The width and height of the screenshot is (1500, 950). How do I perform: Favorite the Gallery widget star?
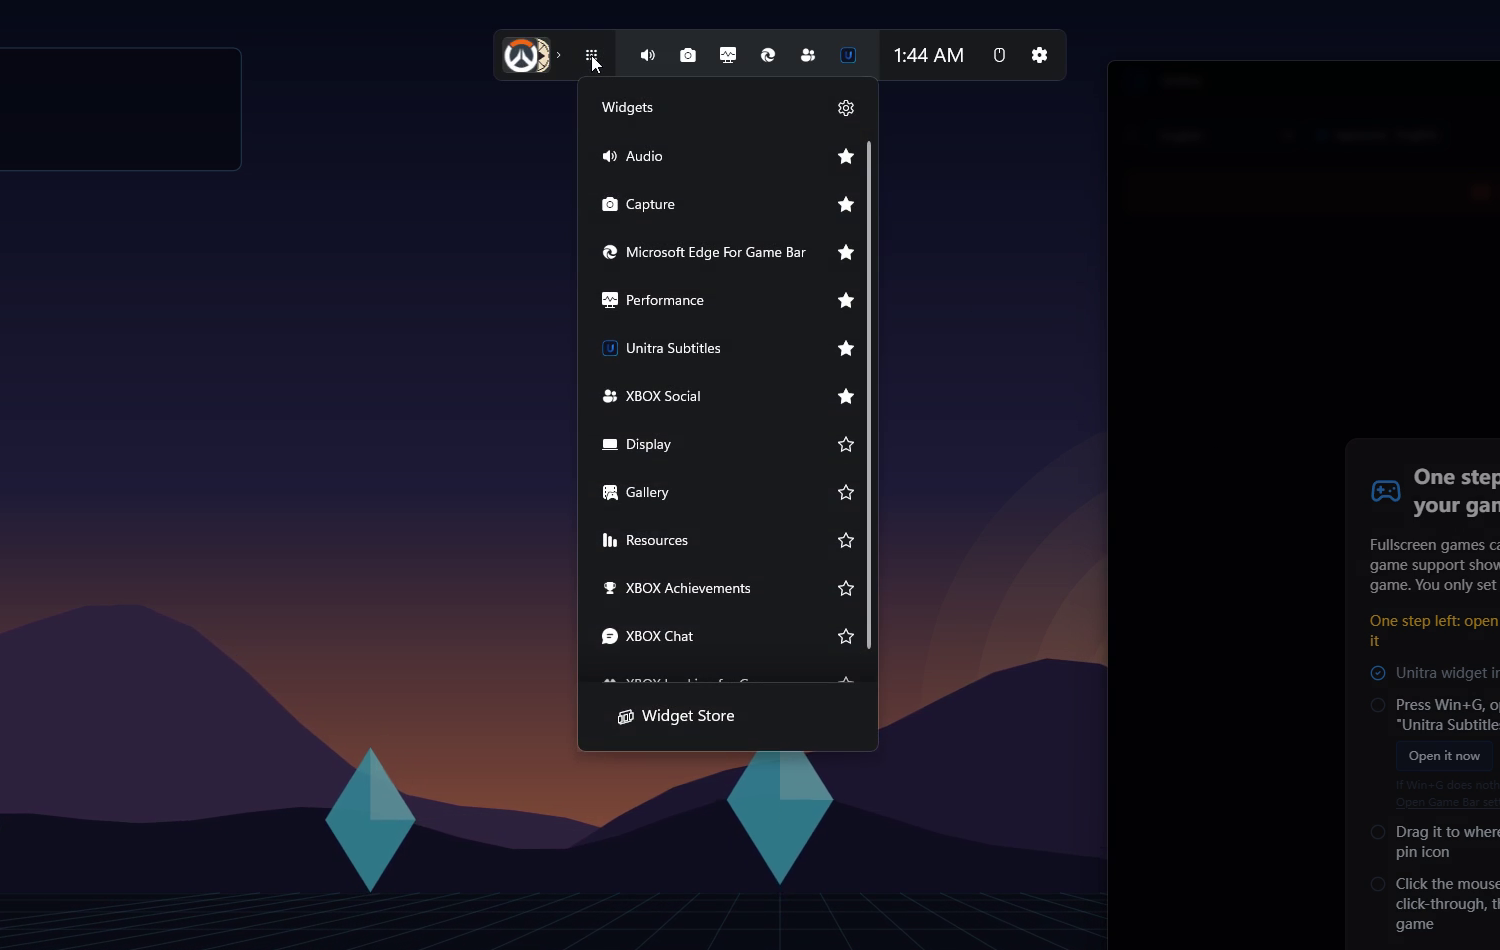(846, 492)
